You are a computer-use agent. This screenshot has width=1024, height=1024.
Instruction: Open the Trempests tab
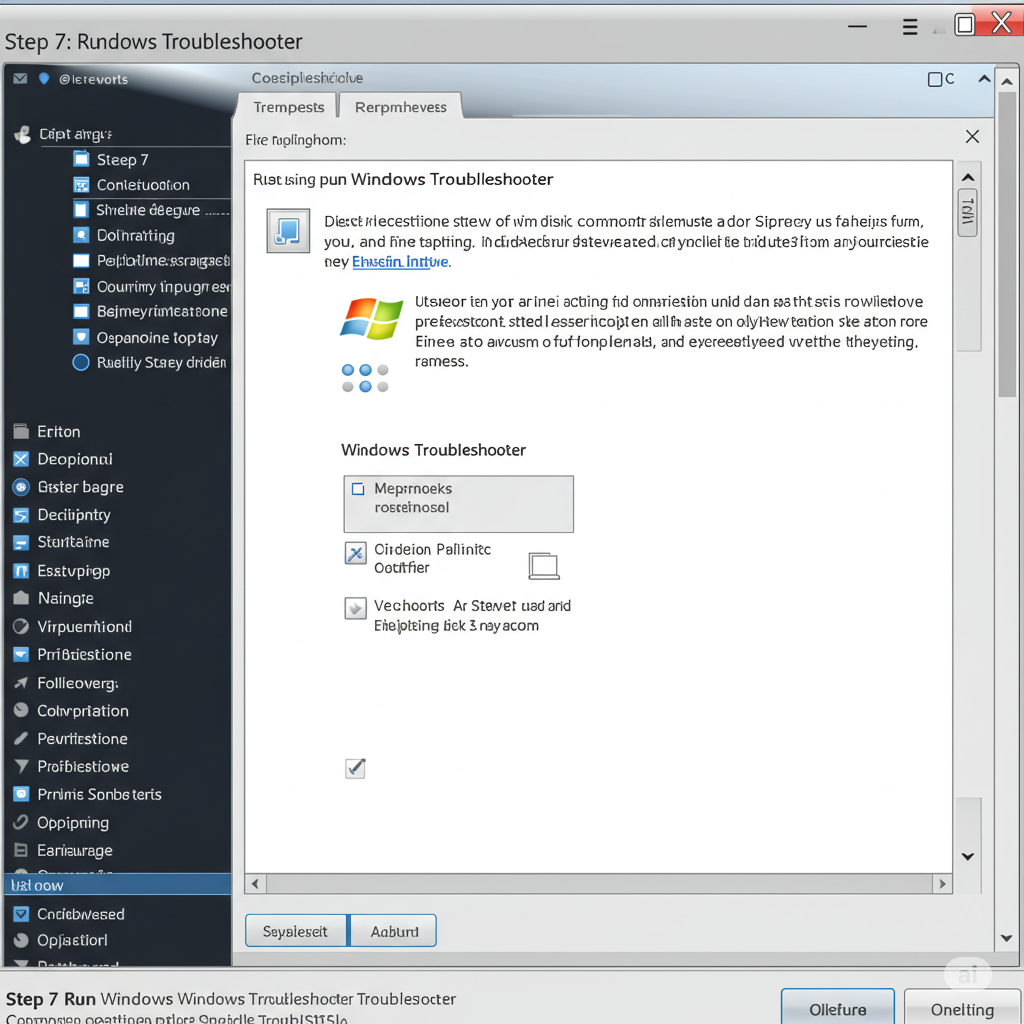[288, 107]
